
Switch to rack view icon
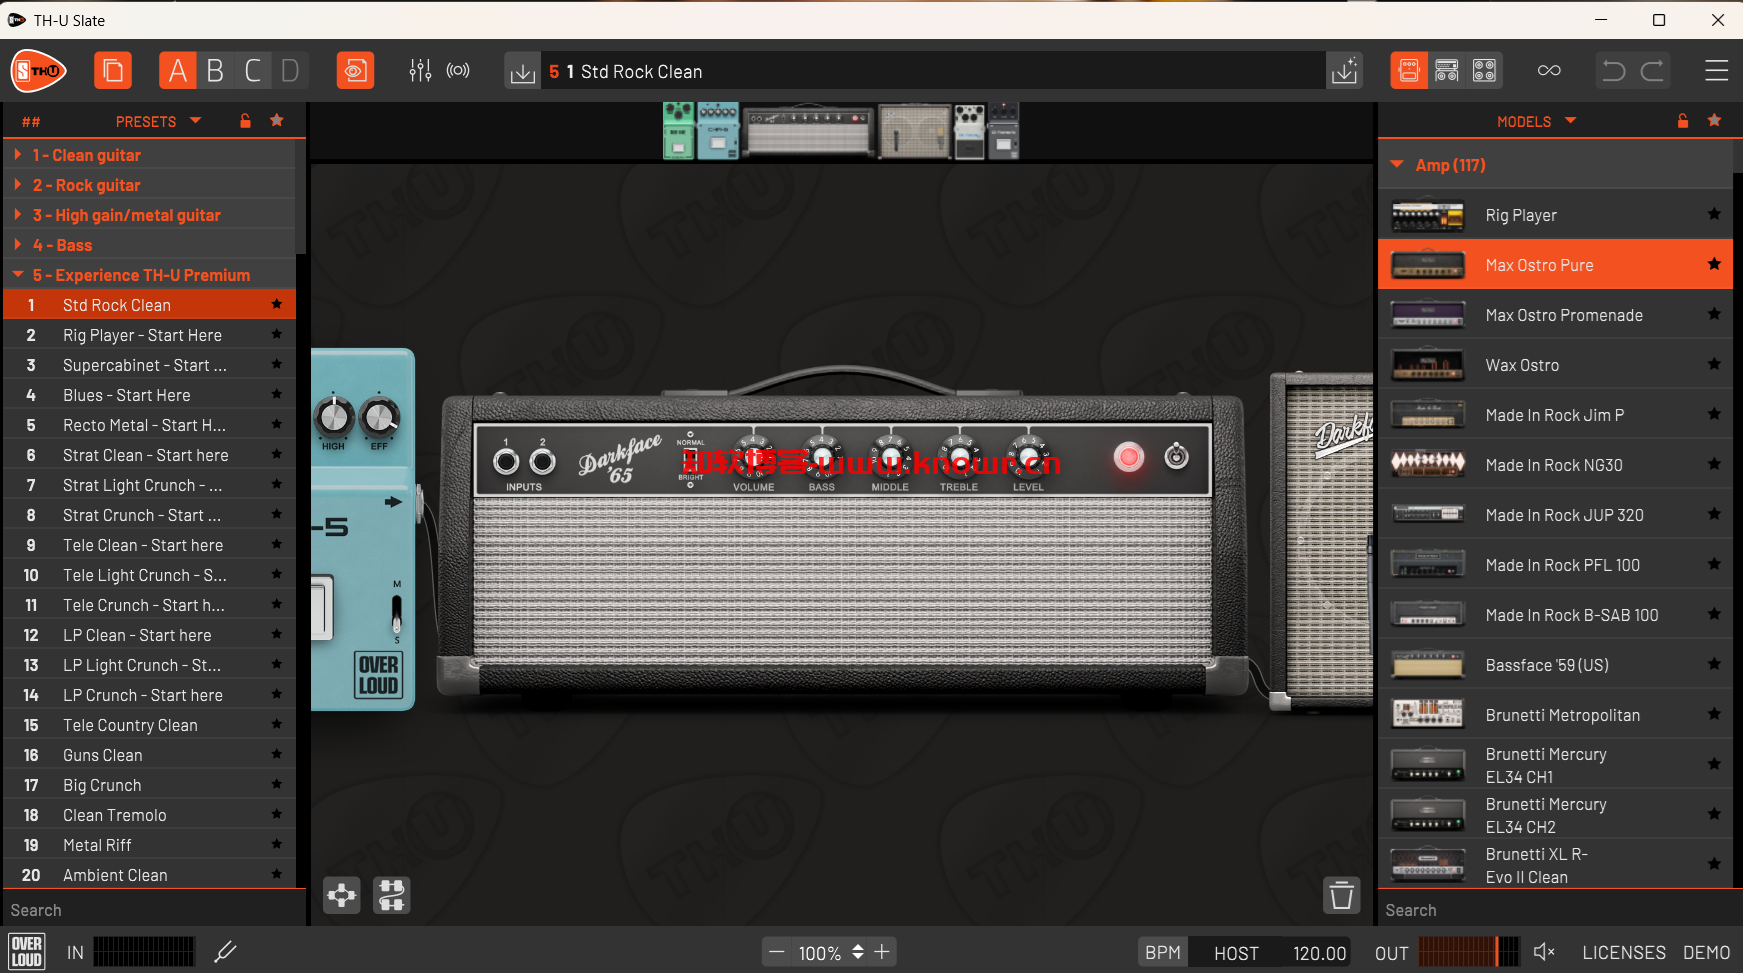coord(1447,70)
